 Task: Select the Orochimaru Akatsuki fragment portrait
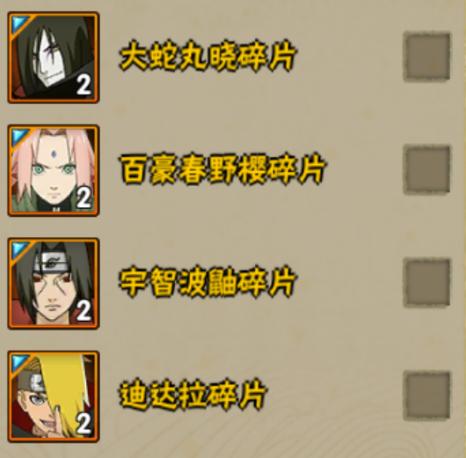pyautogui.click(x=53, y=57)
